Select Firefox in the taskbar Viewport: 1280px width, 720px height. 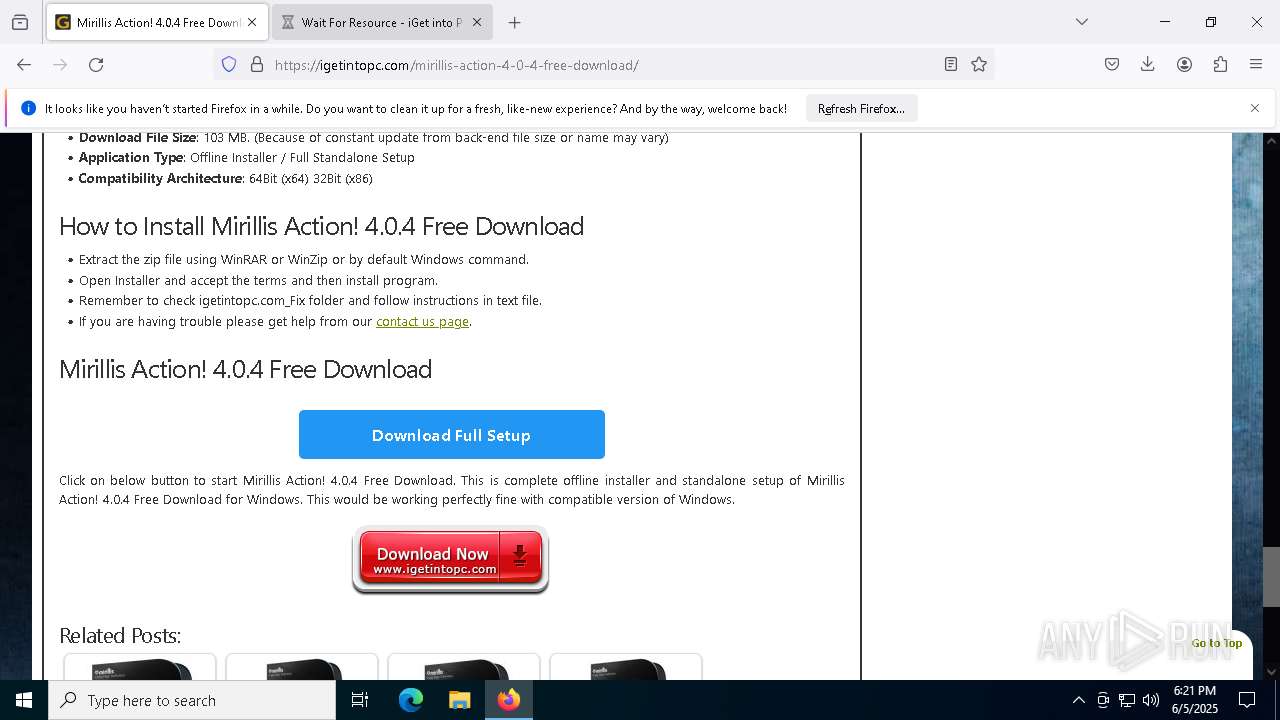508,700
